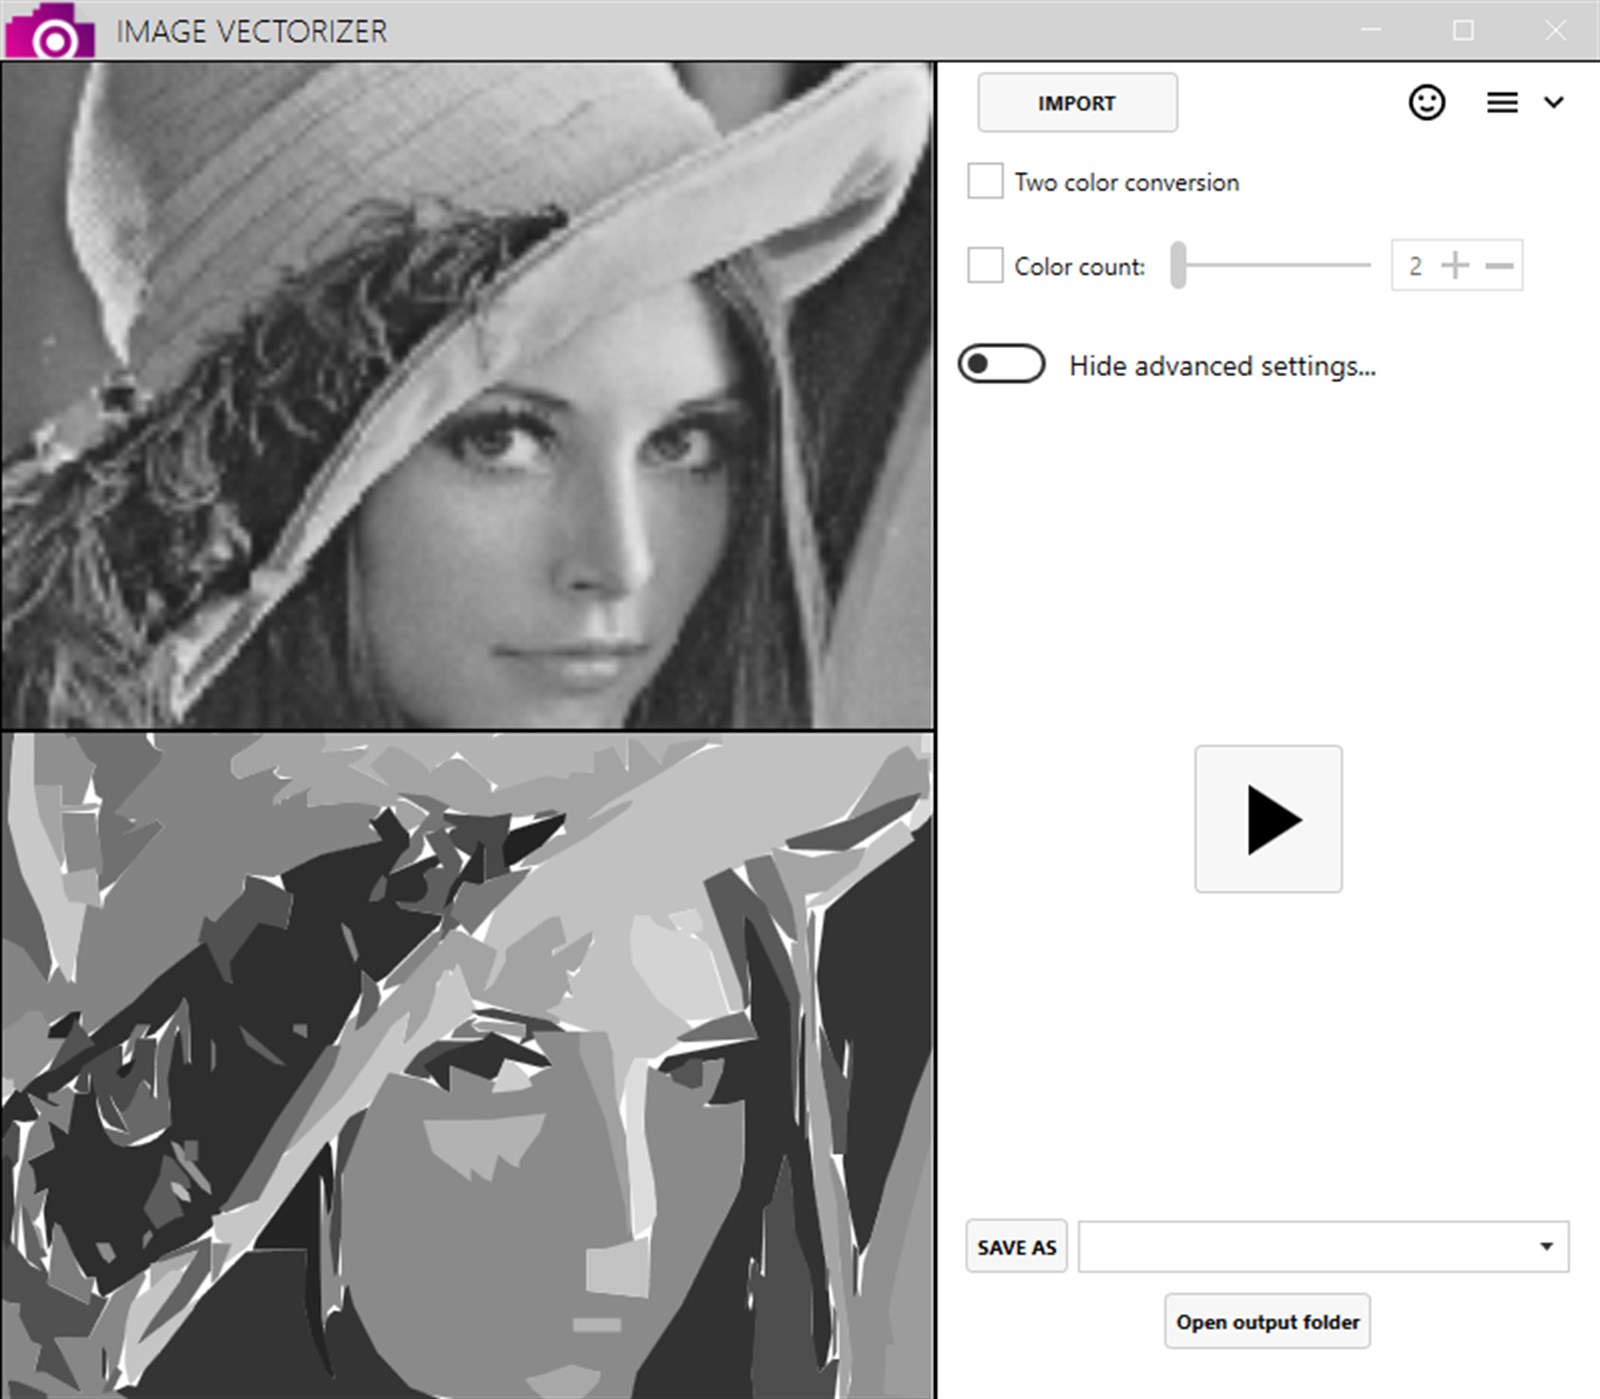The width and height of the screenshot is (1600, 1399).
Task: Click the play button to start vectorizing
Action: [x=1268, y=819]
